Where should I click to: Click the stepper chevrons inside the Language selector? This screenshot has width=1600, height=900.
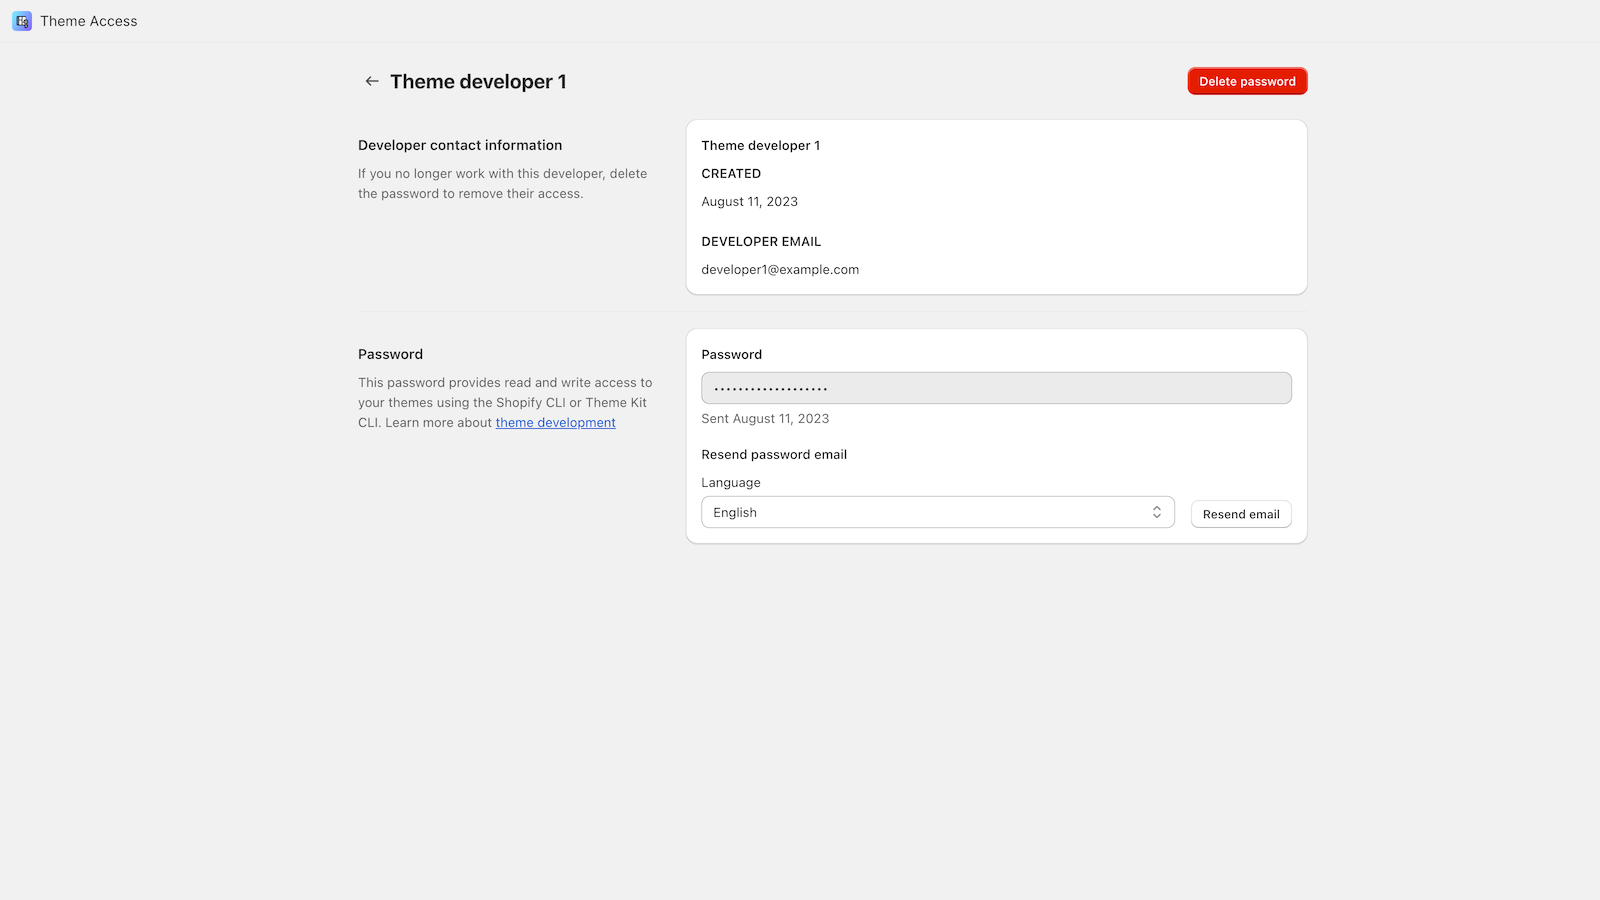(x=1157, y=511)
